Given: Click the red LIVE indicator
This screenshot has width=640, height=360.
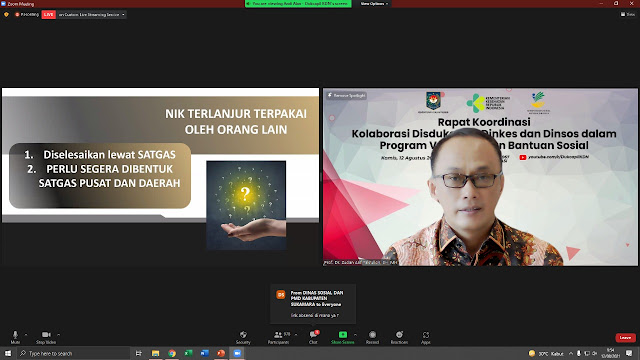Looking at the screenshot, I should (x=49, y=15).
